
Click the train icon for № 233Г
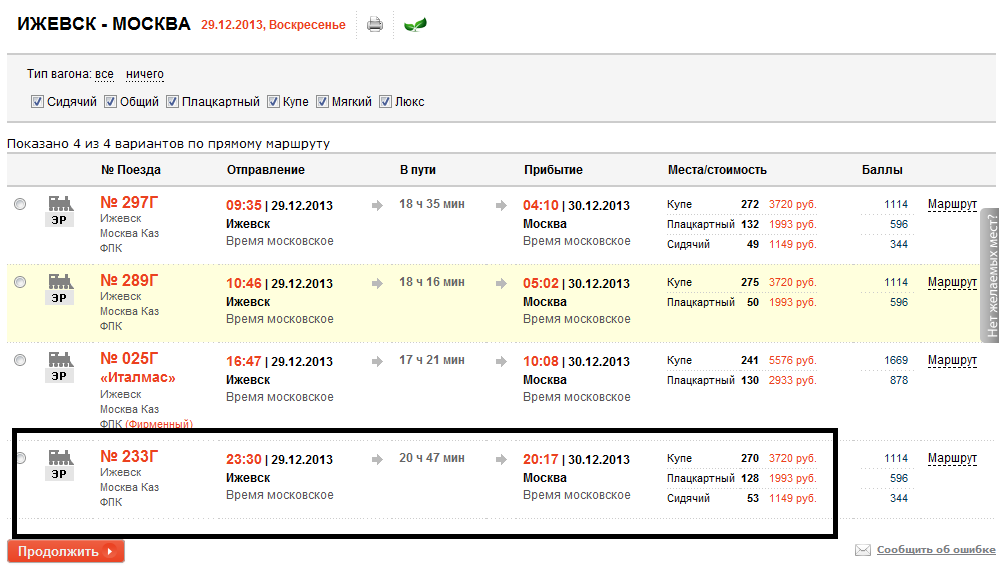[x=61, y=457]
